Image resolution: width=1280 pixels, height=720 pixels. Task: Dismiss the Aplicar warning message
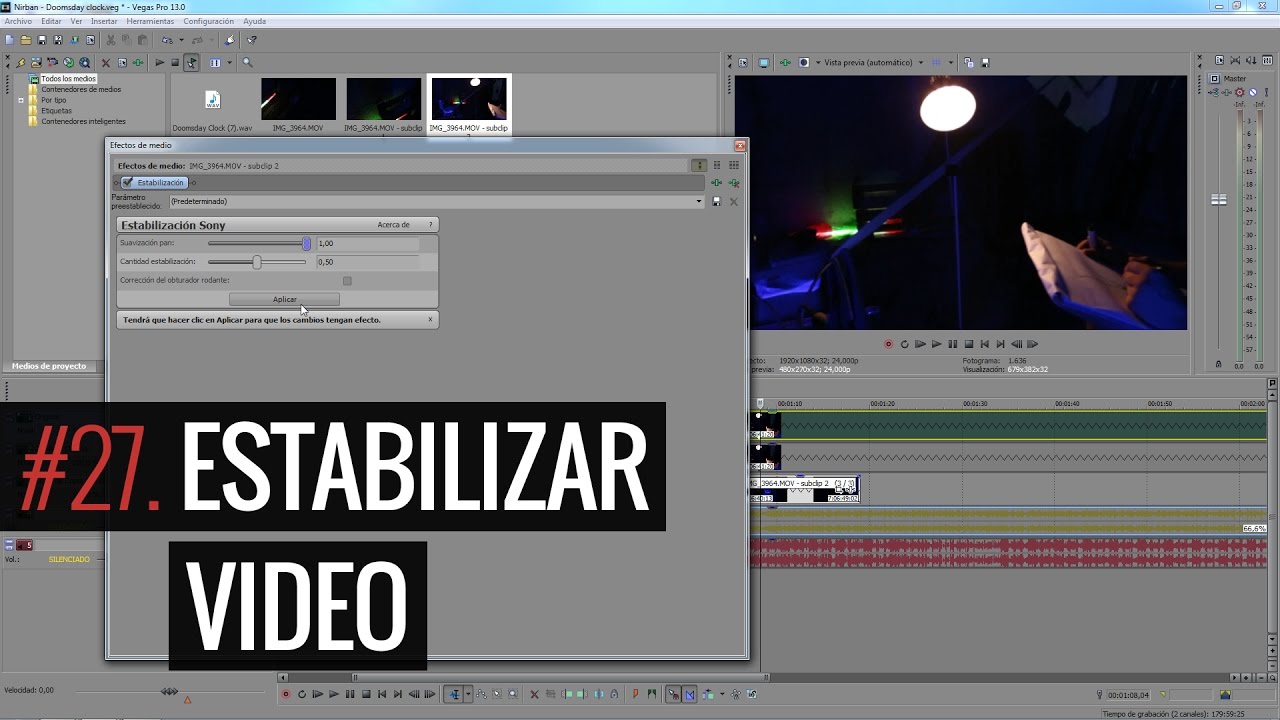(431, 320)
